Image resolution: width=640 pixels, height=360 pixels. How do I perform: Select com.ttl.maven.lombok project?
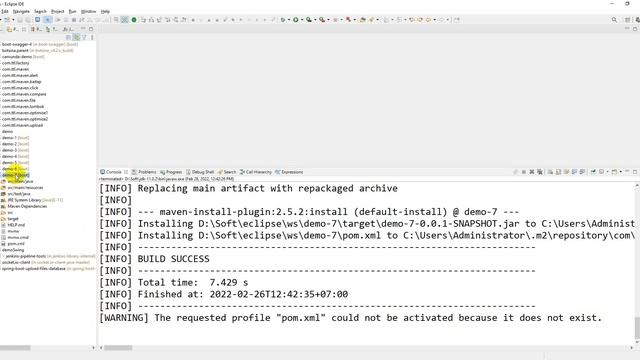click(23, 107)
